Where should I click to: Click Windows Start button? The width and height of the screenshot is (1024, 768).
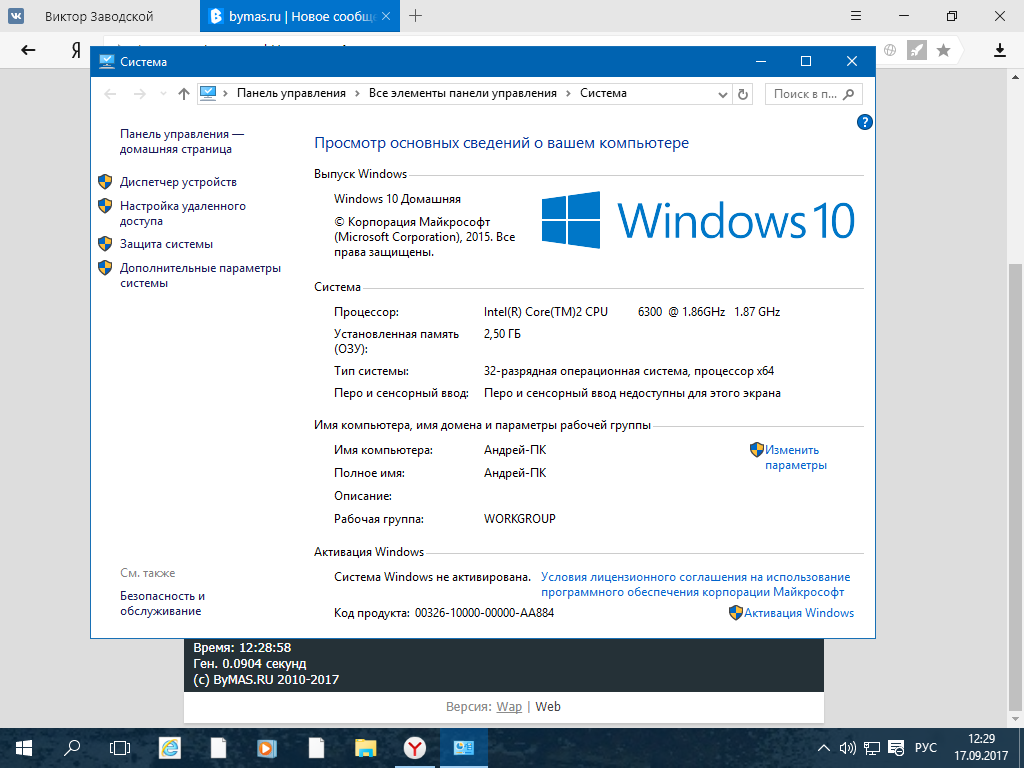coord(24,747)
